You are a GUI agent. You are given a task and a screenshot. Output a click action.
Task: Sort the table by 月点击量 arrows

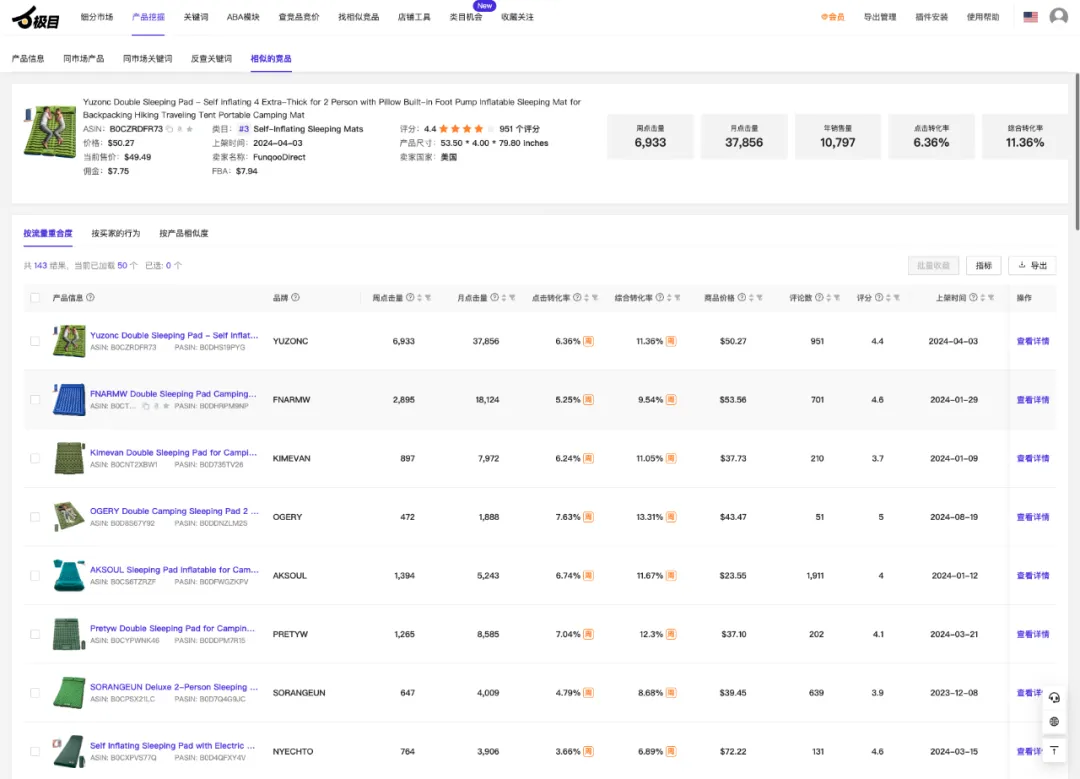coord(503,298)
